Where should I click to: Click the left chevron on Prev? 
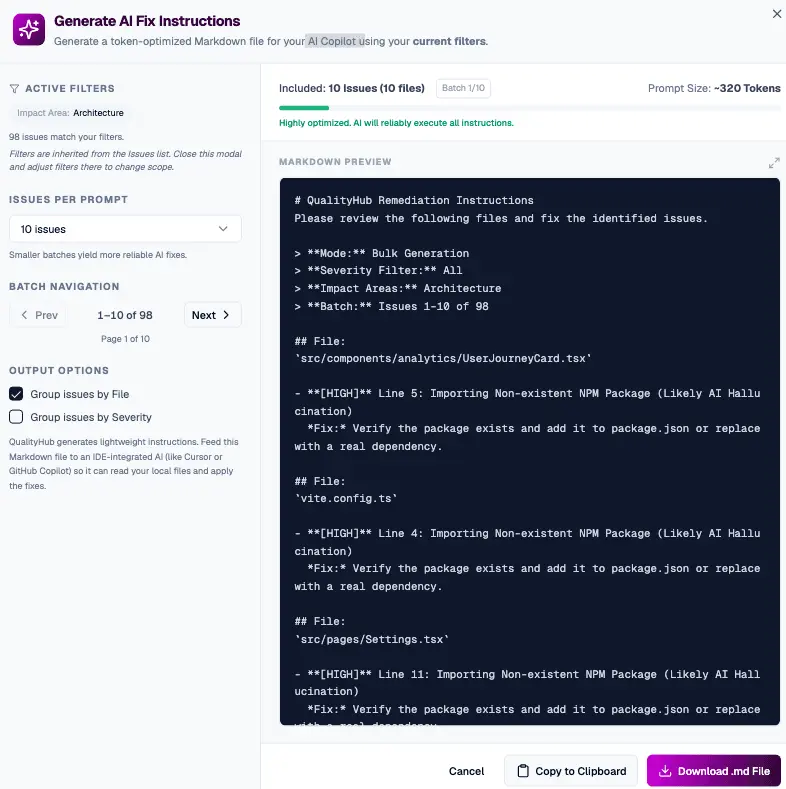(x=24, y=315)
